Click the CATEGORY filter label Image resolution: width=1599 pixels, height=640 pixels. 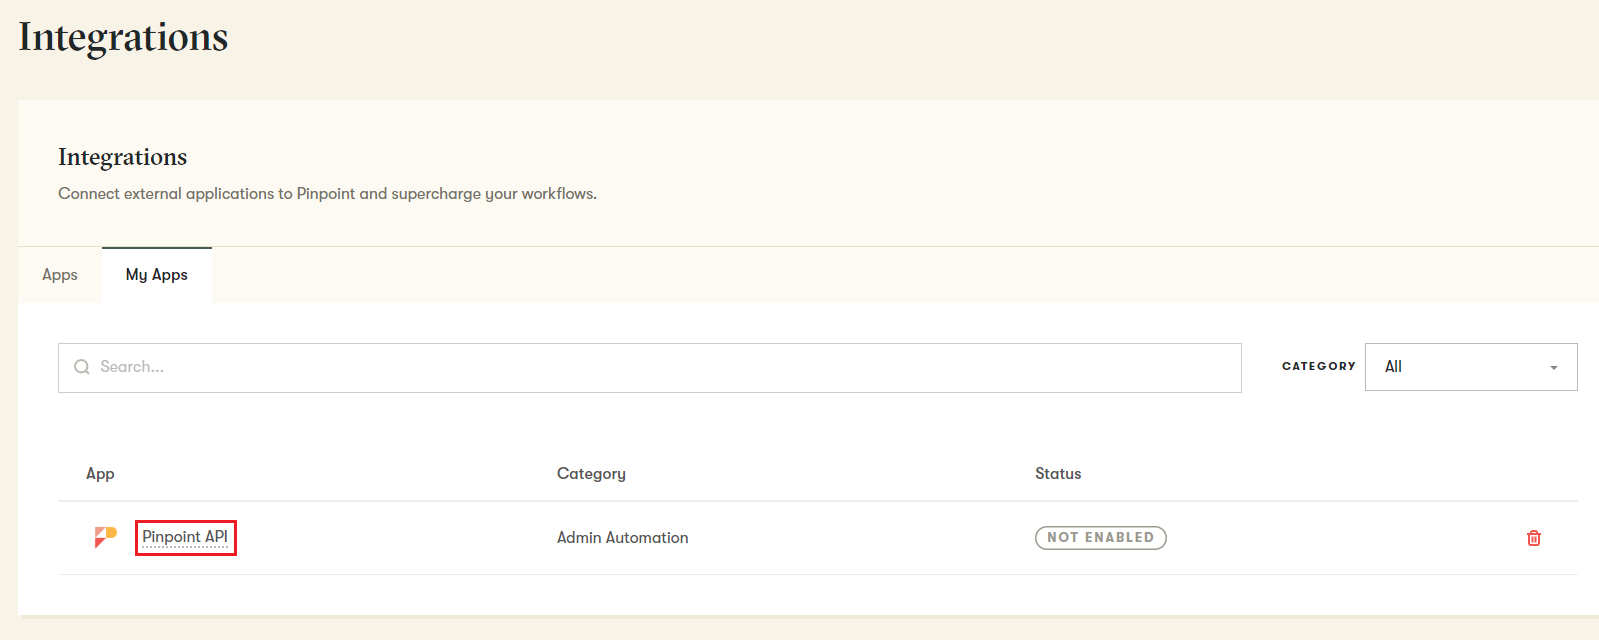tap(1319, 367)
